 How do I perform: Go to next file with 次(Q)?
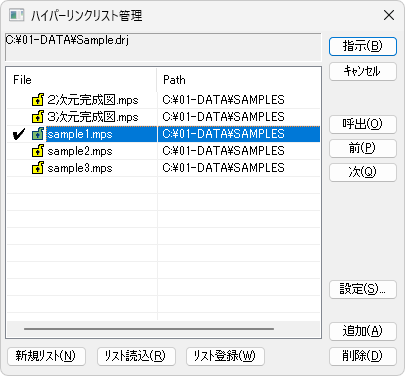point(363,172)
